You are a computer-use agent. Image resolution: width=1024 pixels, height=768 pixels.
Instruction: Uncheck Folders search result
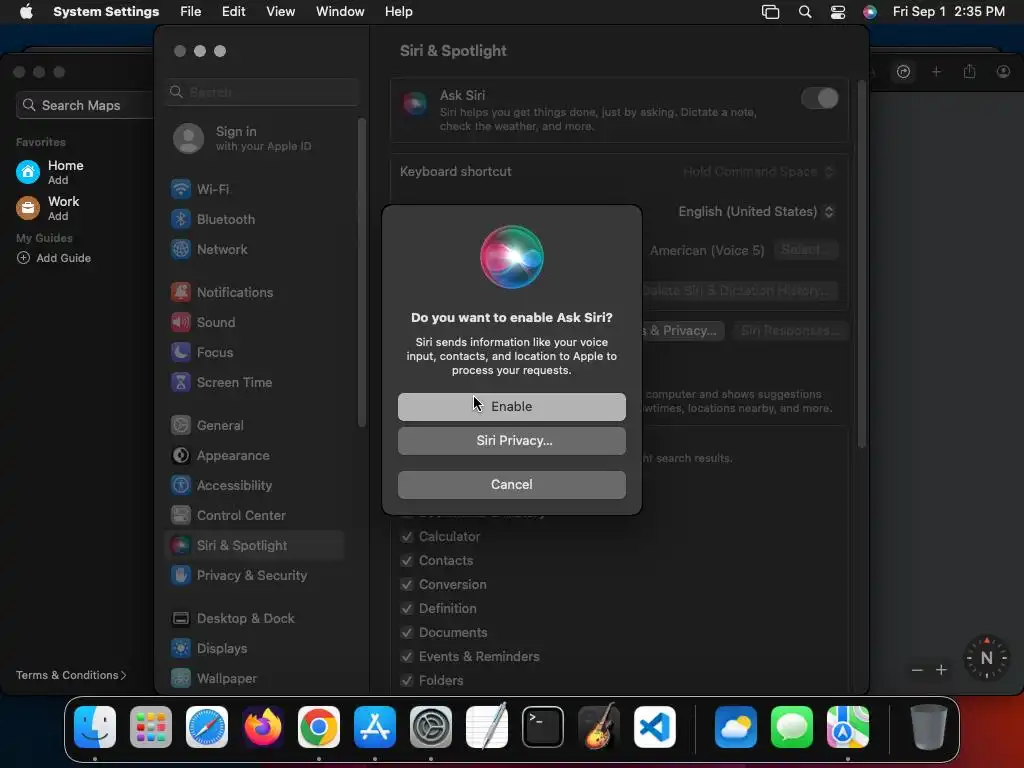407,680
